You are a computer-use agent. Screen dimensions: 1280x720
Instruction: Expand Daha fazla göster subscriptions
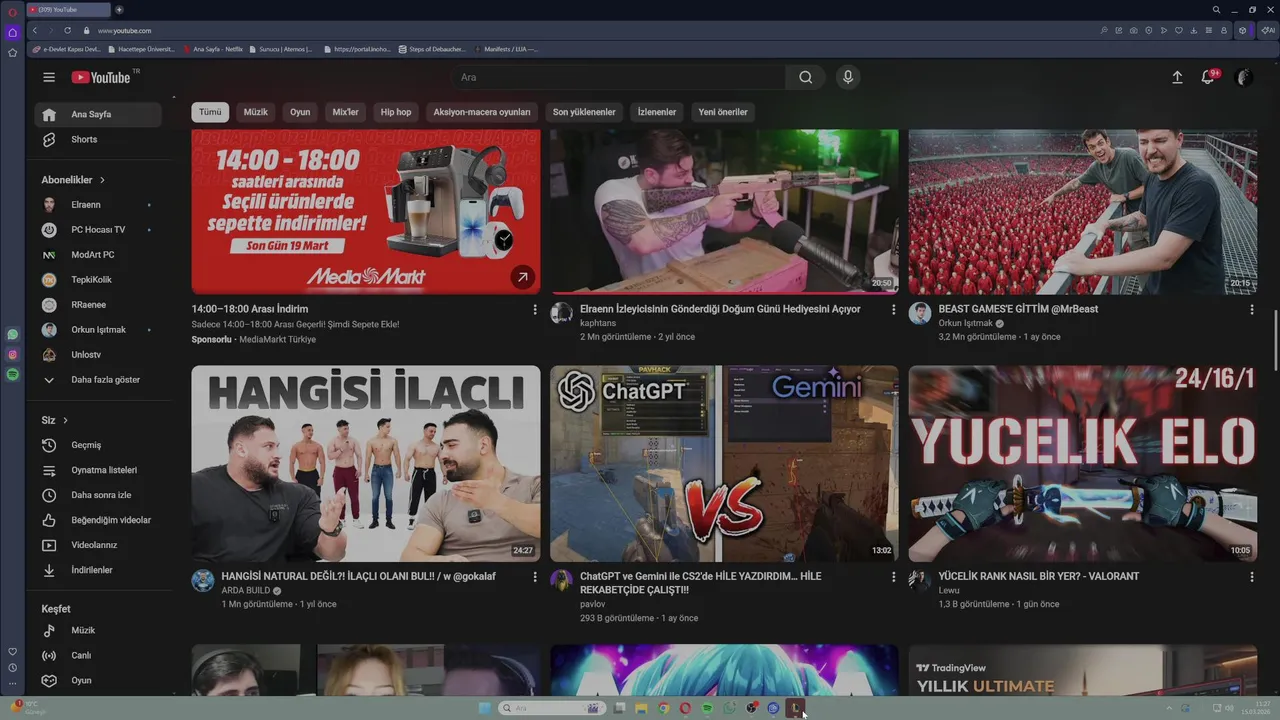tap(98, 380)
